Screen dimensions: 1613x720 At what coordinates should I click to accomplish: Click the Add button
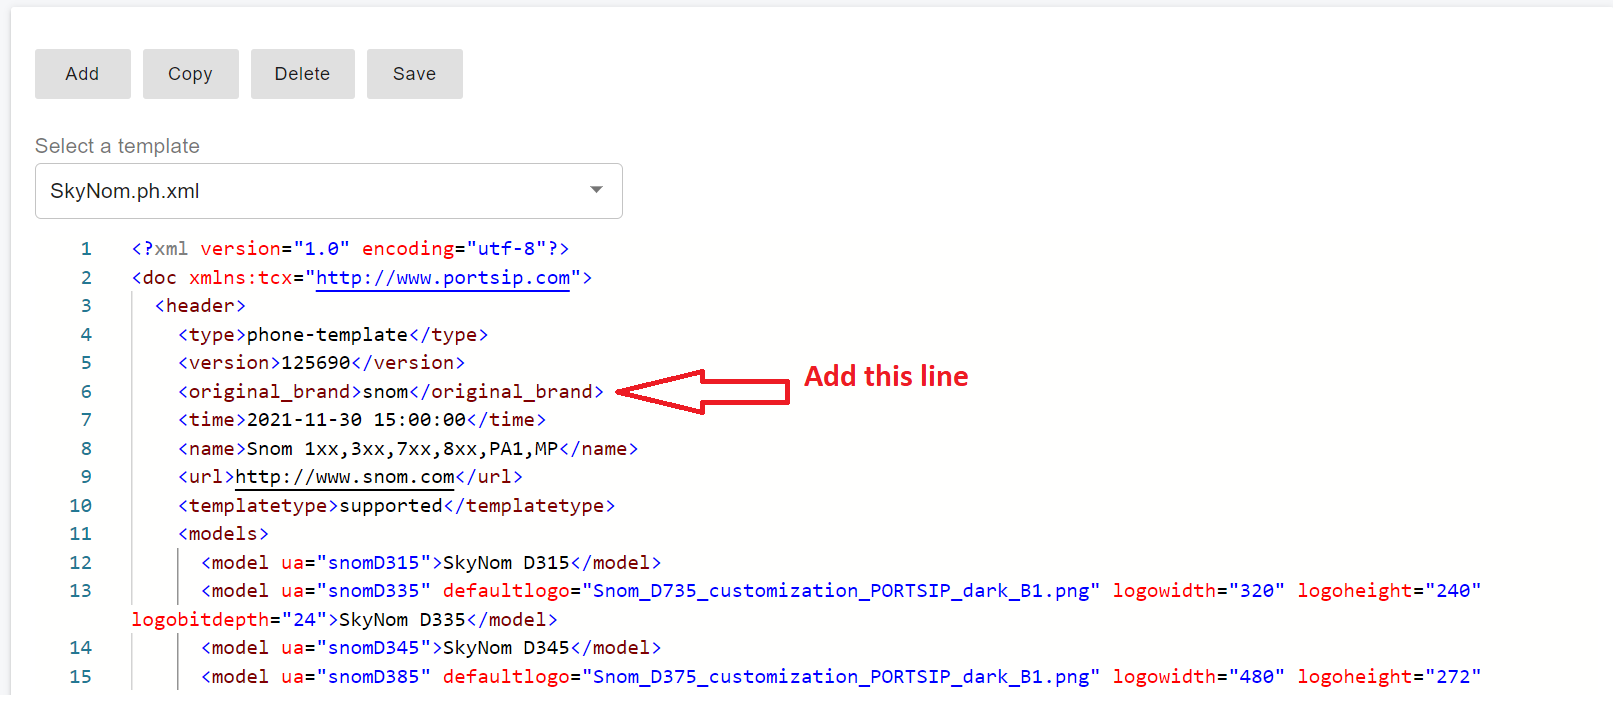82,74
